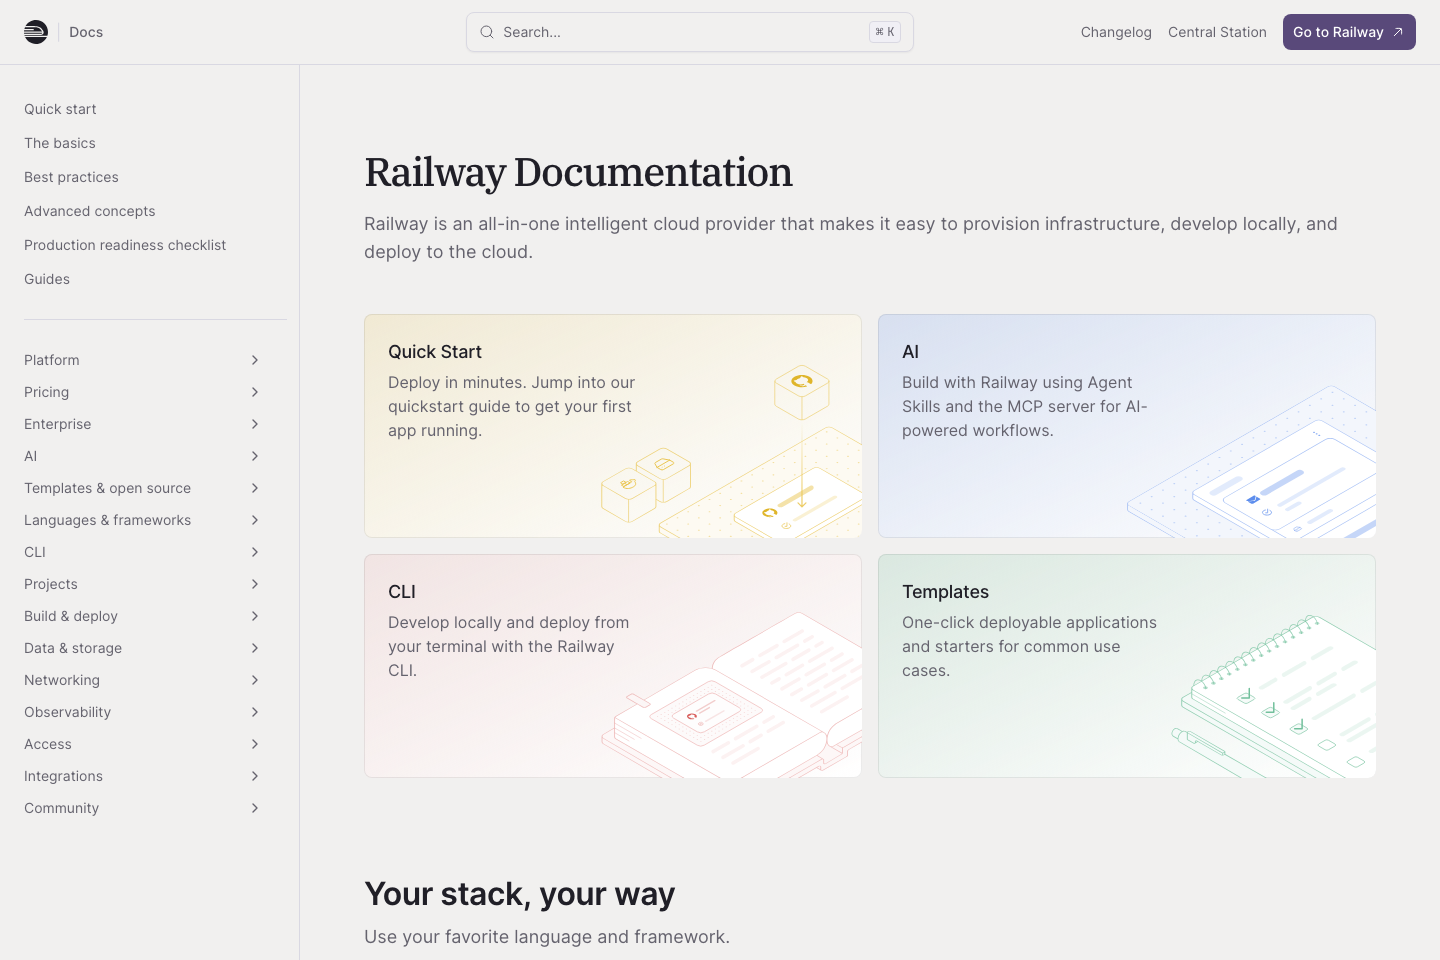Click the magnifying glass in the search bar
The height and width of the screenshot is (960, 1440).
487,32
